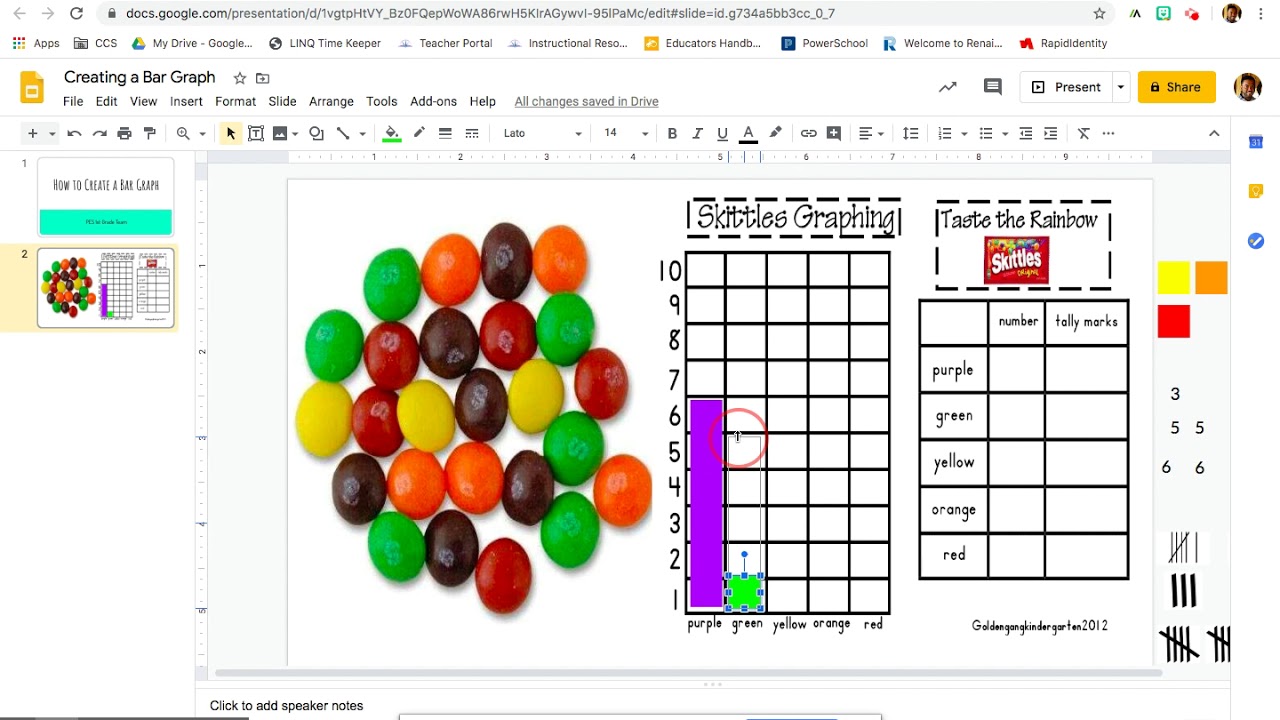Open All changes saved in Drive link
The image size is (1280, 720).
pos(586,101)
